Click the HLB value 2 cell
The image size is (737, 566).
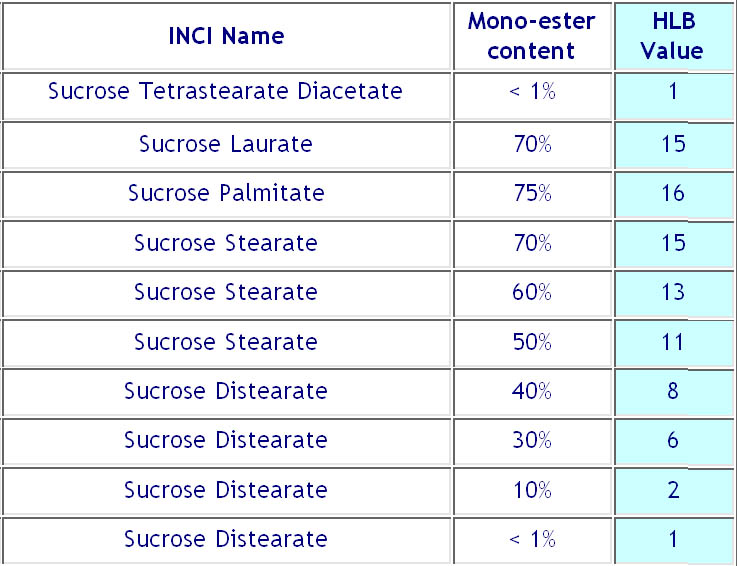(x=673, y=490)
